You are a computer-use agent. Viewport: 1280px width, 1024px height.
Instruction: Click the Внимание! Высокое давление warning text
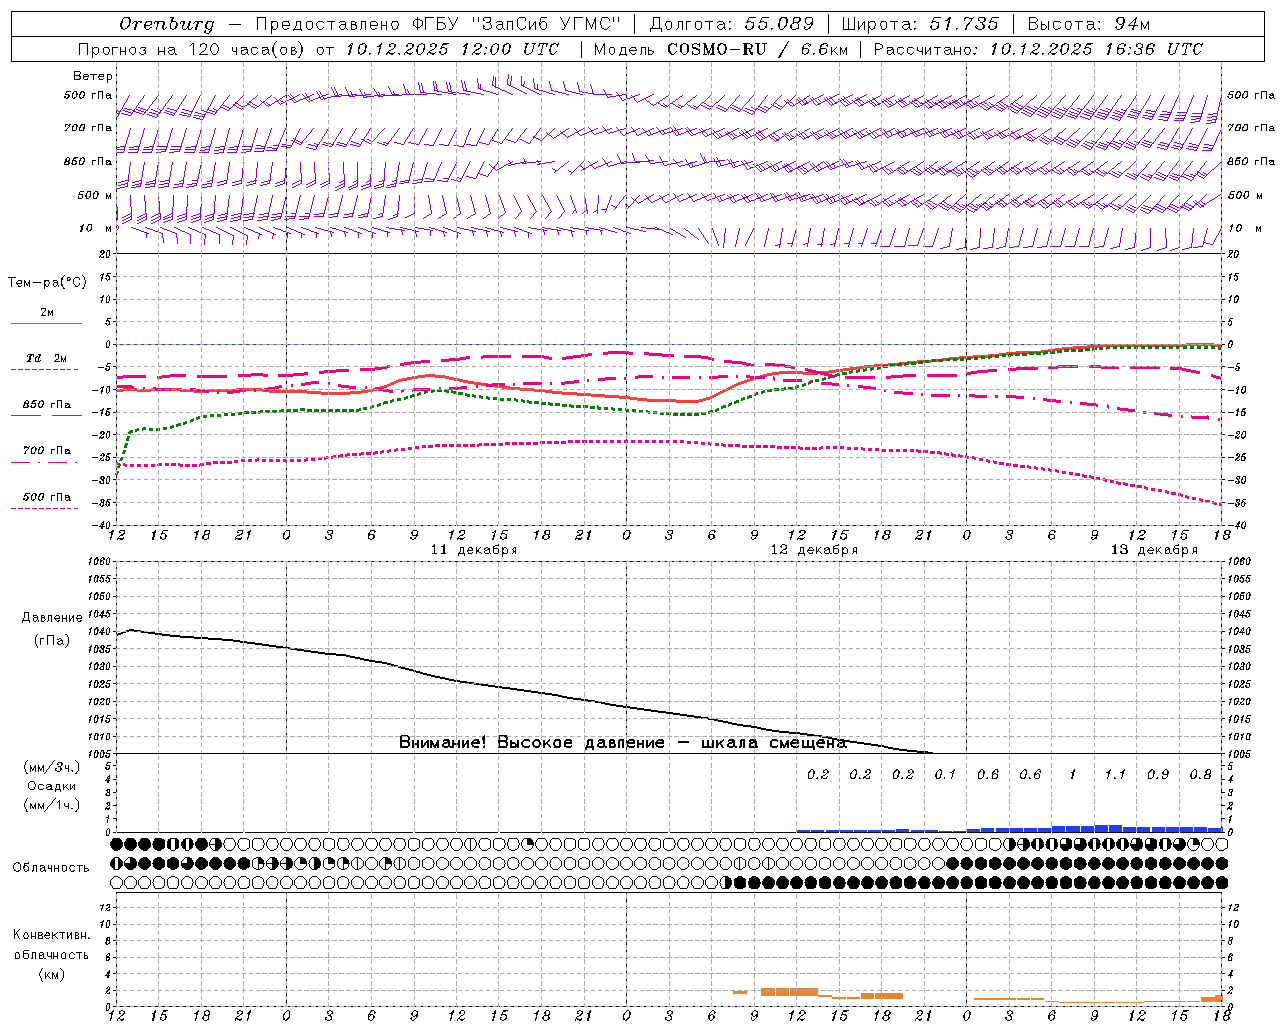[623, 743]
